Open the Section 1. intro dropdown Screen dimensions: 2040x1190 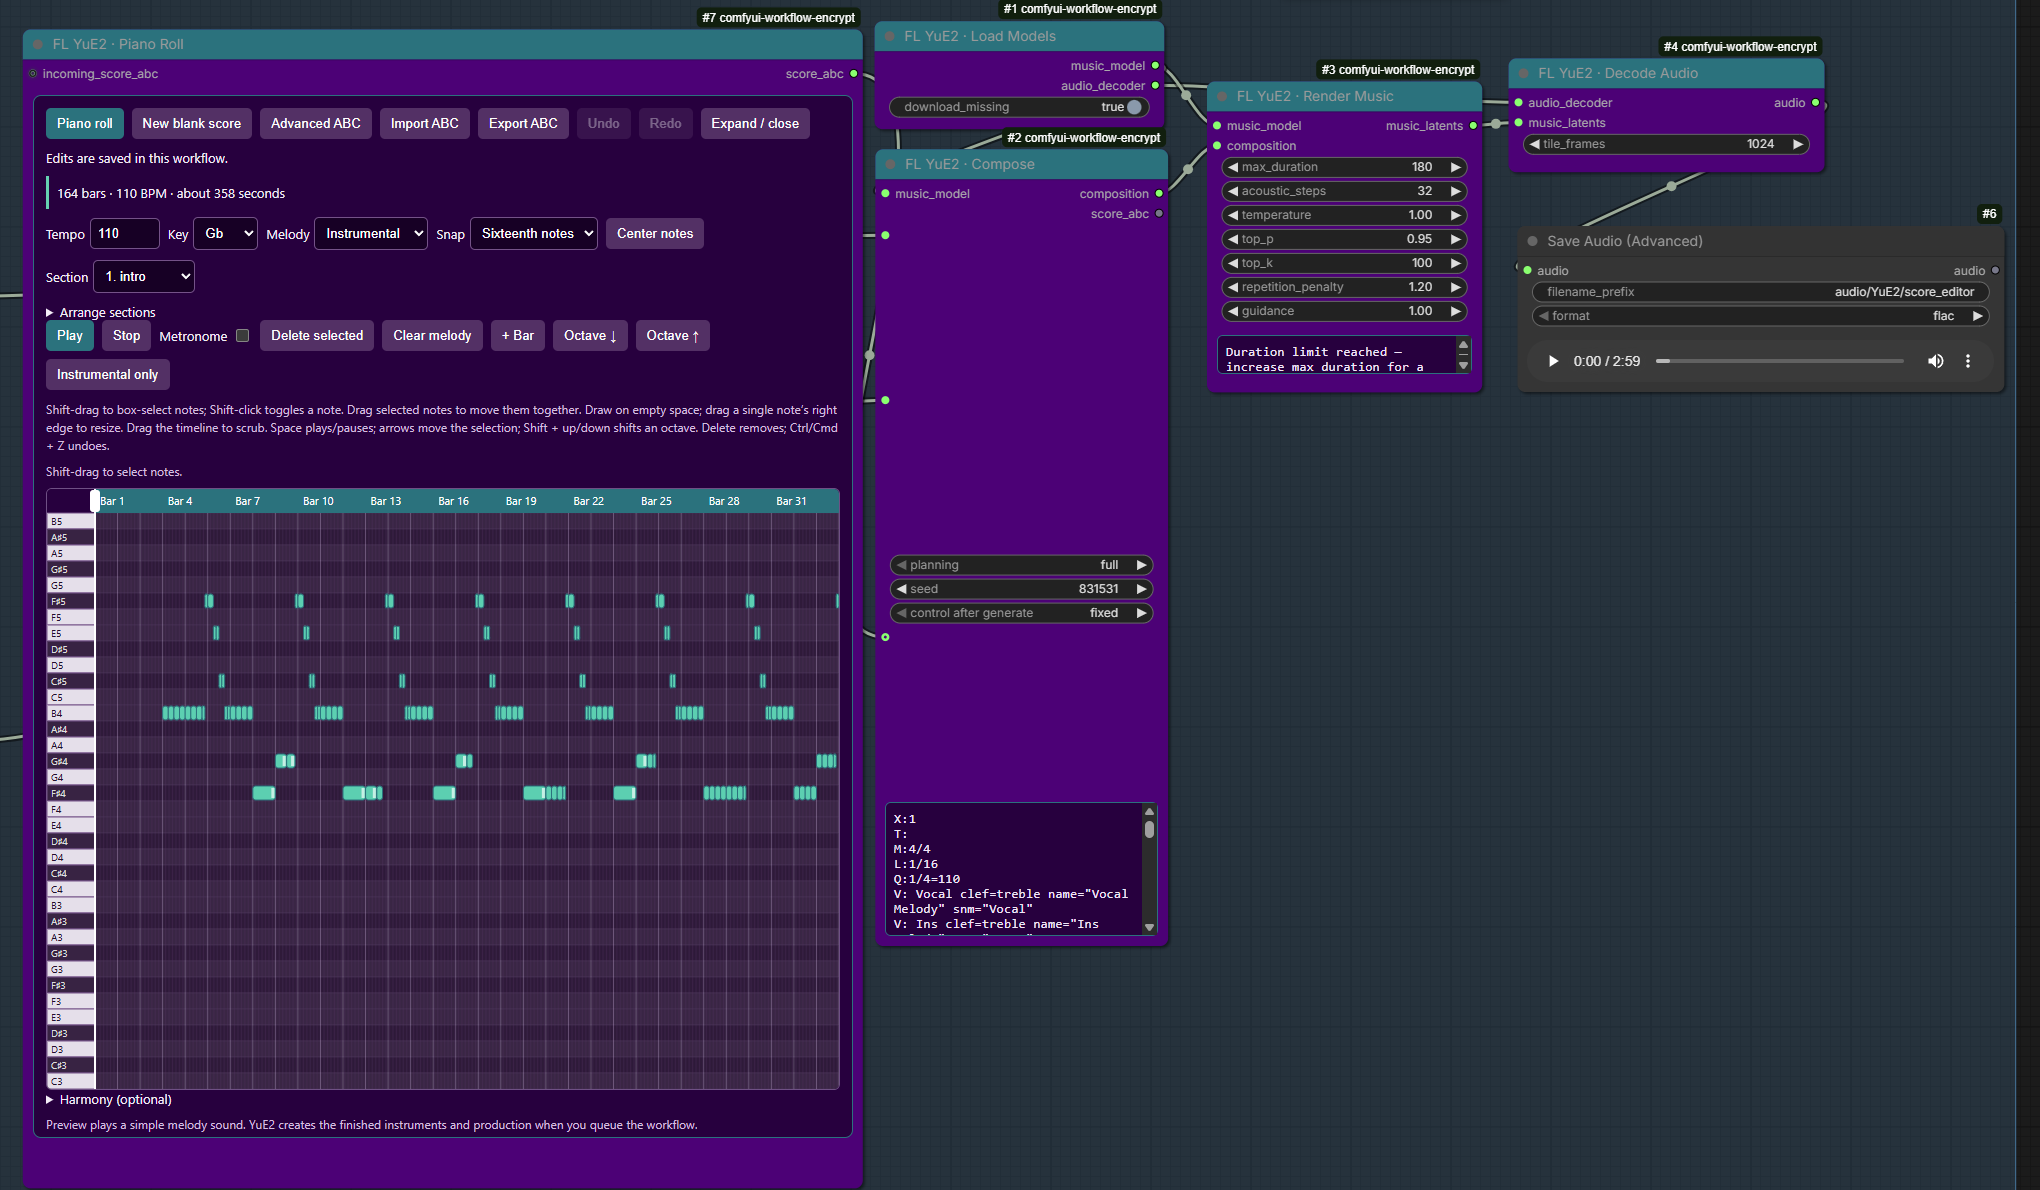click(144, 277)
